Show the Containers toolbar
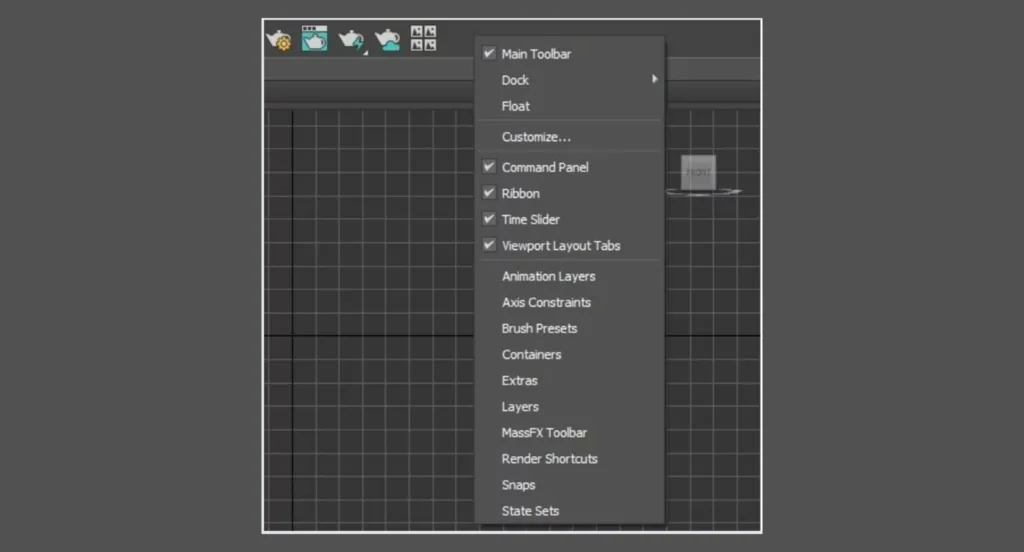The width and height of the screenshot is (1024, 552). point(569,355)
